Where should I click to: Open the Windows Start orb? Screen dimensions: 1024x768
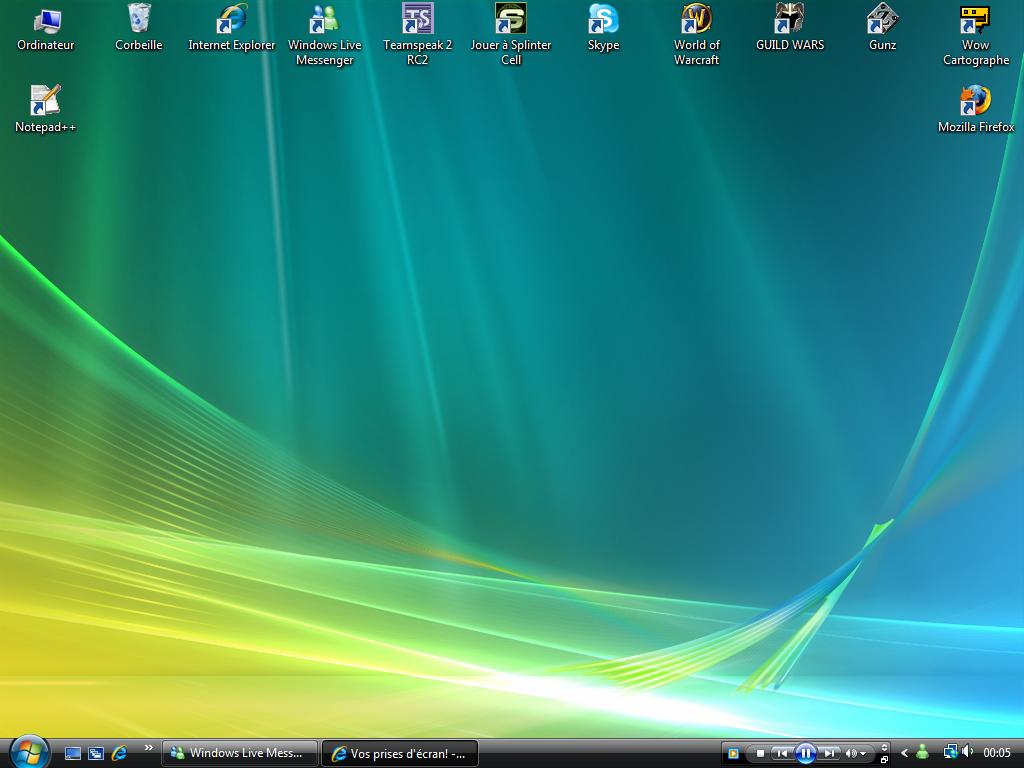tap(29, 752)
